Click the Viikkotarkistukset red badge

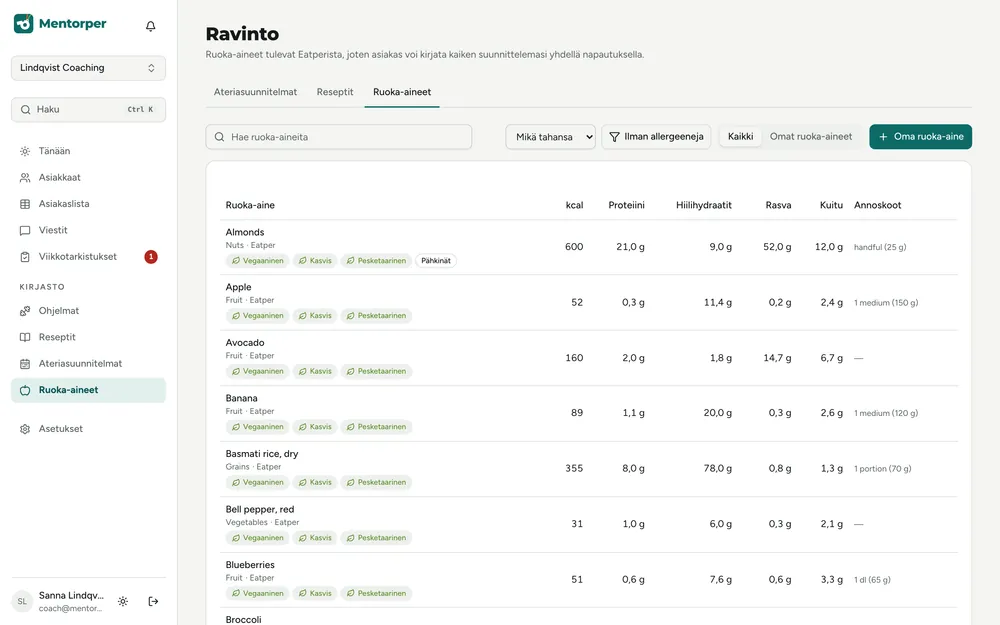[x=151, y=257]
